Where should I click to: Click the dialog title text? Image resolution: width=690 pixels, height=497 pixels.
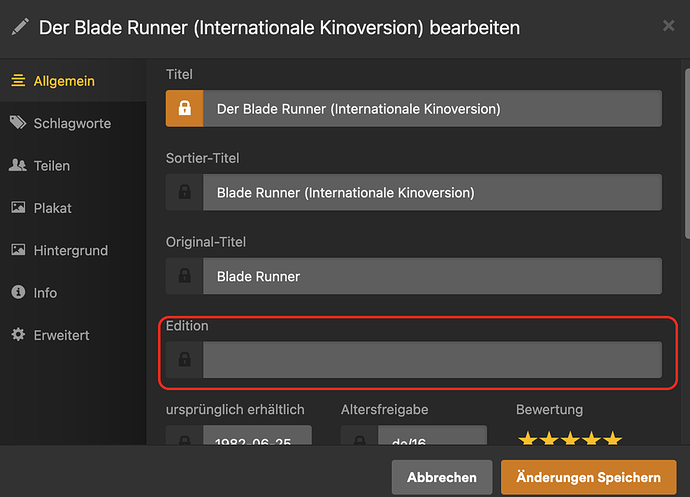coord(279,27)
